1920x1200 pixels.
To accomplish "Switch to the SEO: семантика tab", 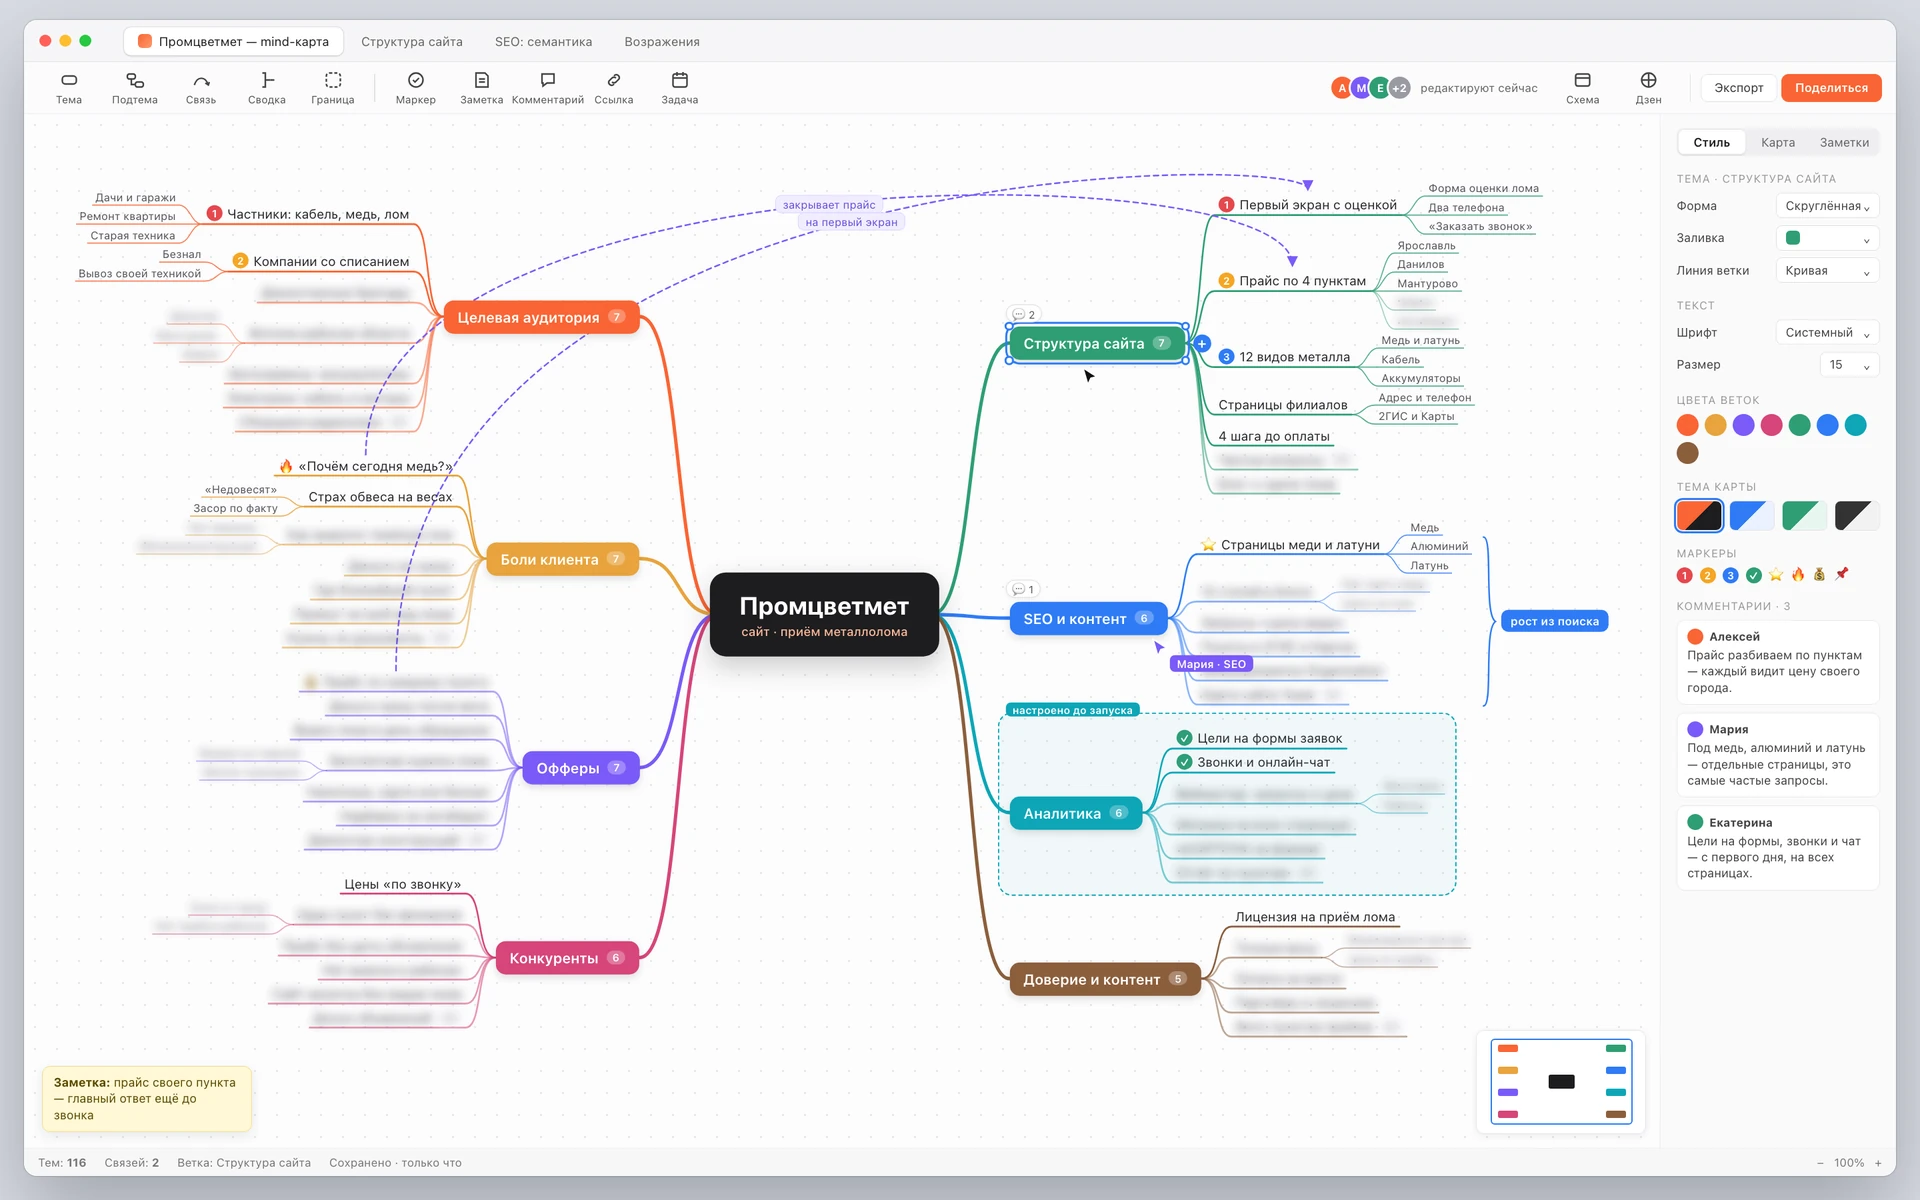I will point(543,42).
